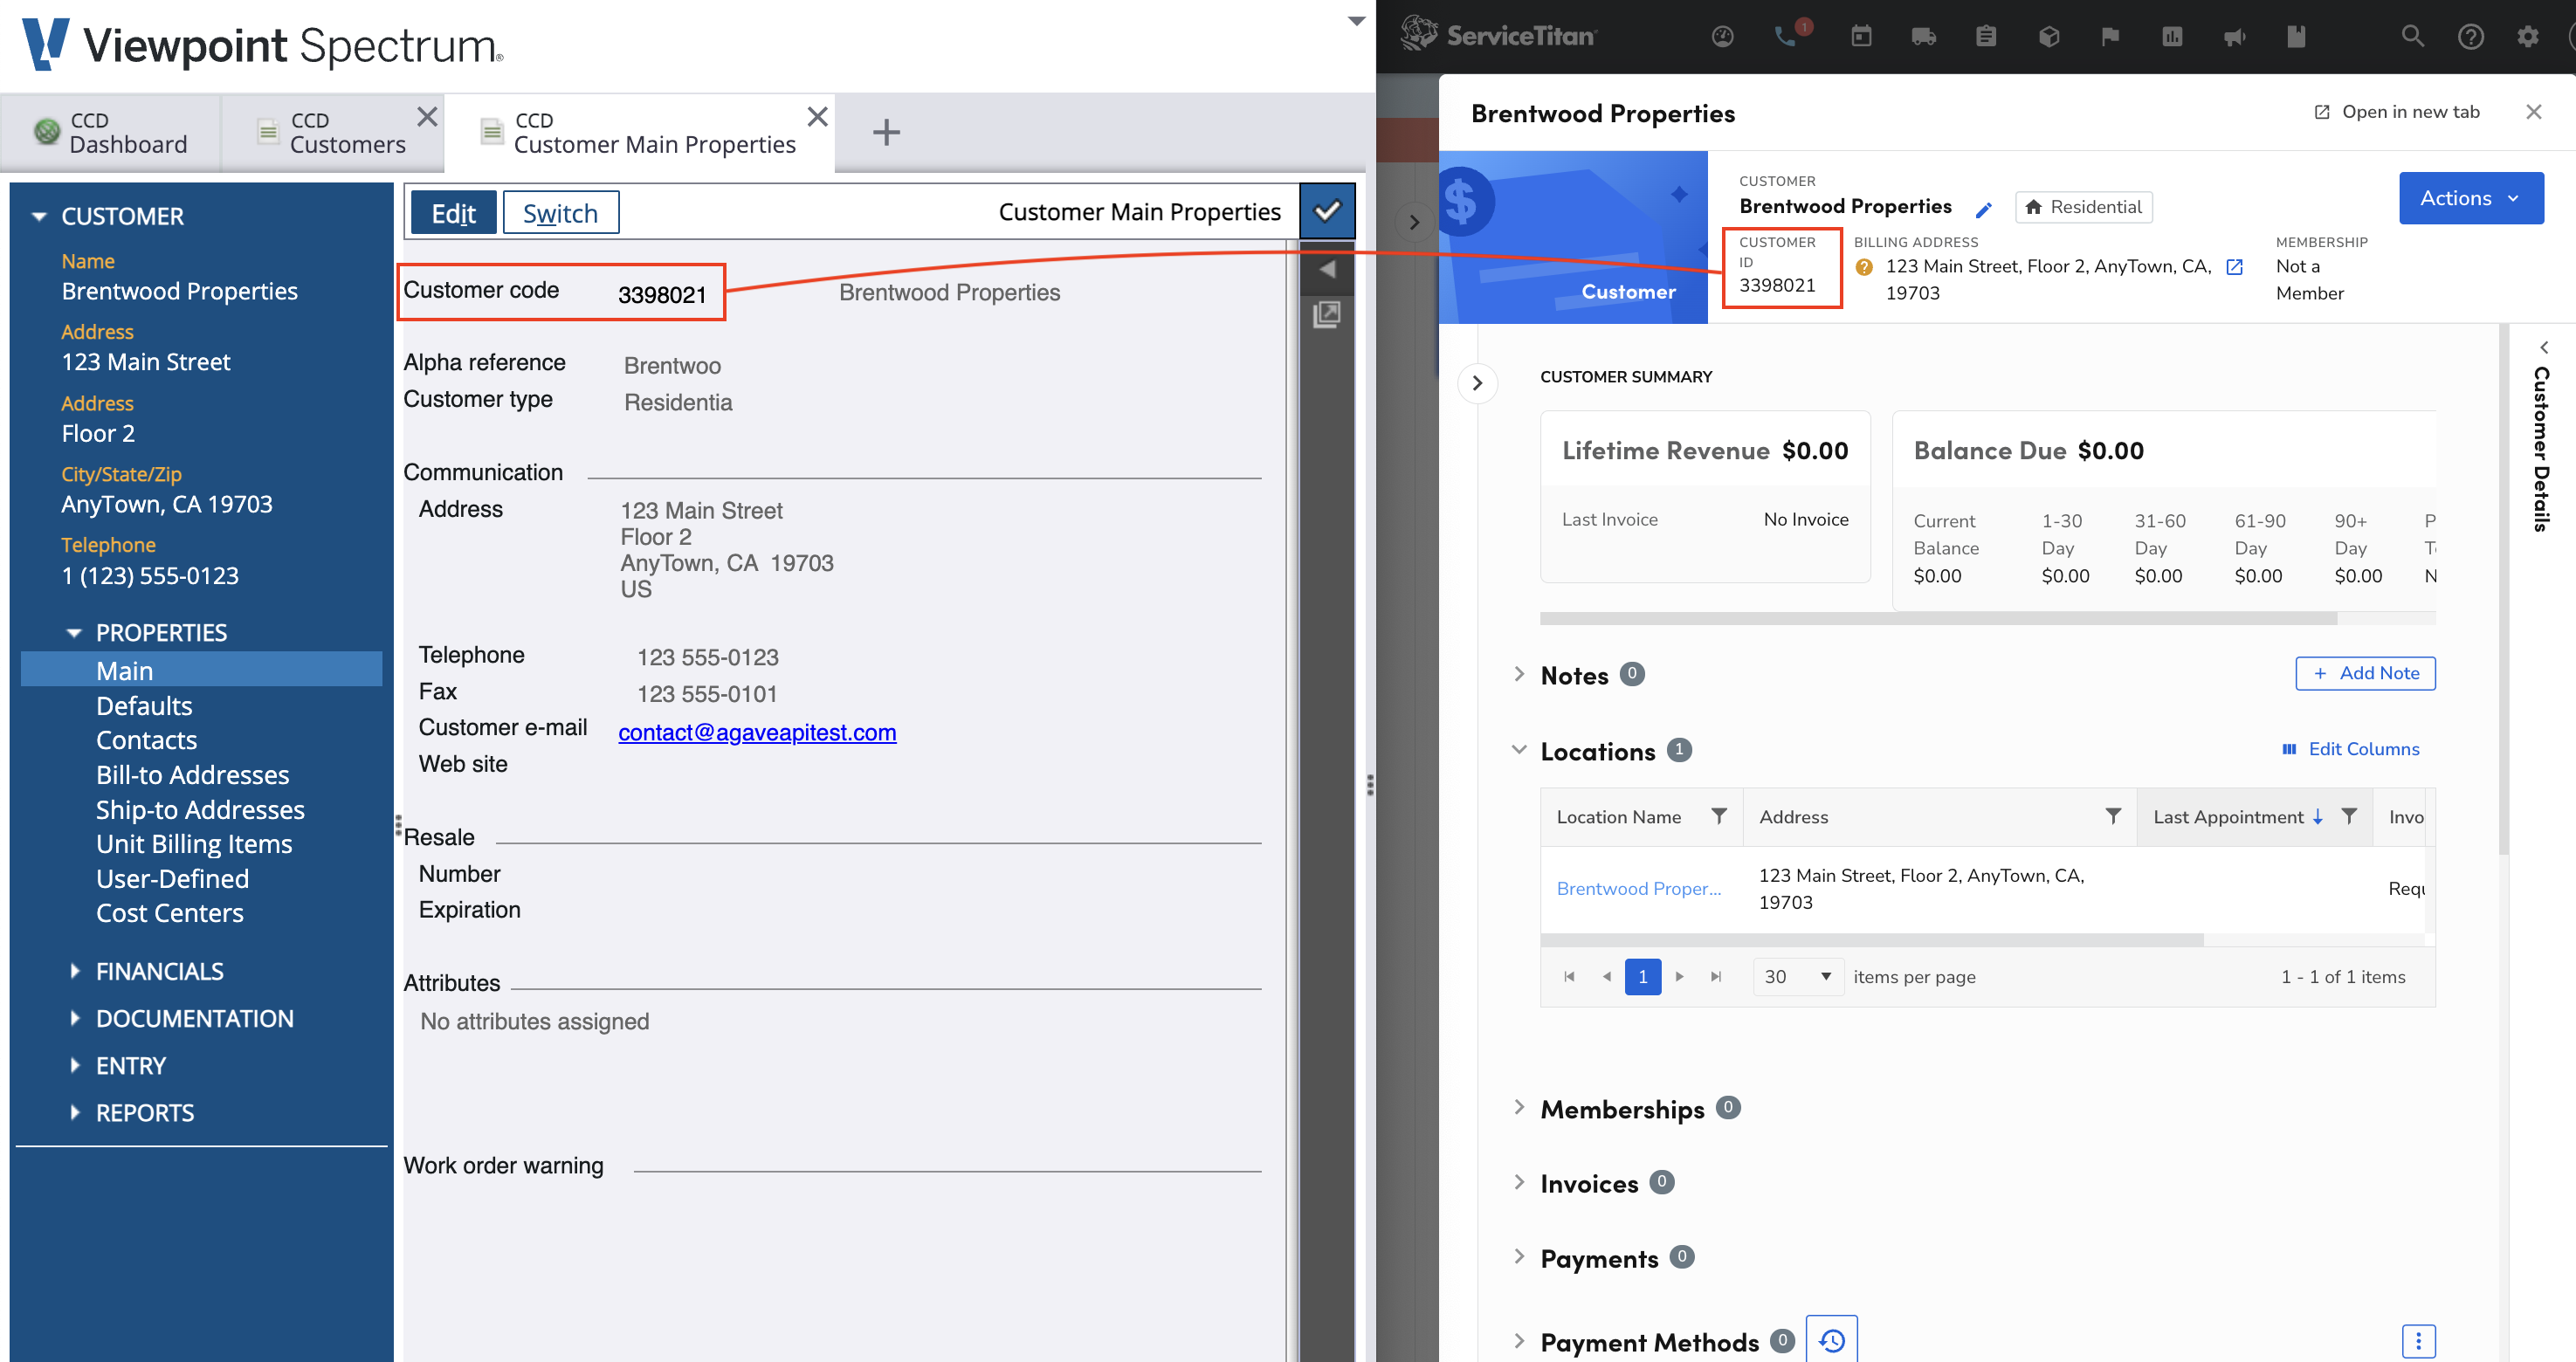Click the Edit button
The width and height of the screenshot is (2576, 1362).
coord(453,213)
